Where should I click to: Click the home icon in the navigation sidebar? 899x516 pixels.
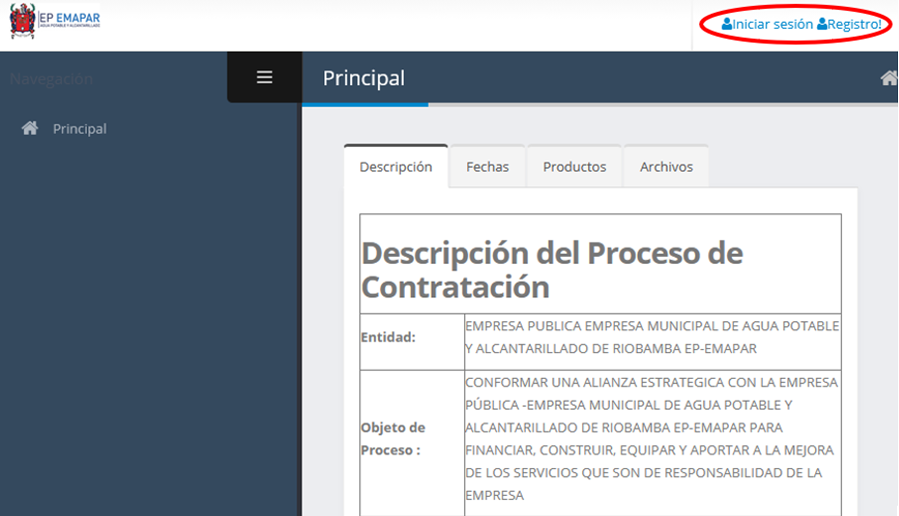click(30, 128)
